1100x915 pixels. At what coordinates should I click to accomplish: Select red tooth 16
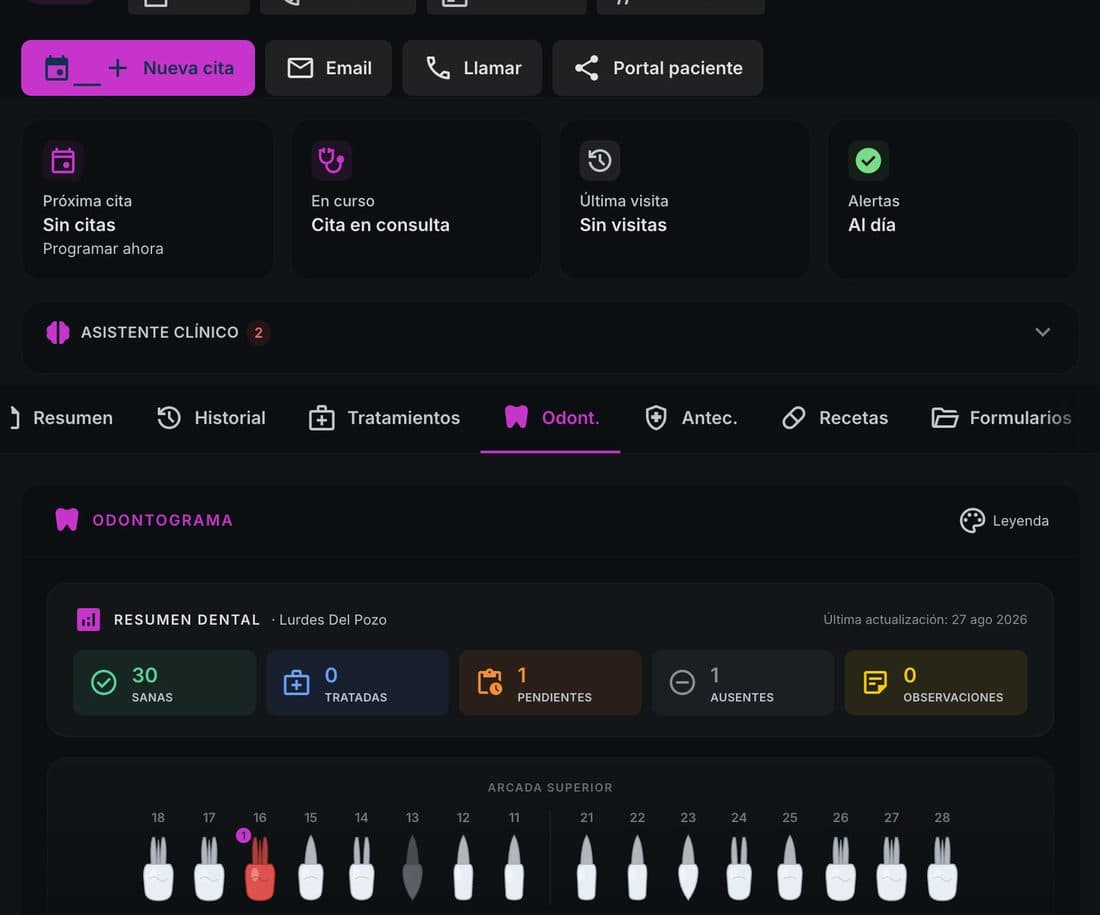coord(260,868)
